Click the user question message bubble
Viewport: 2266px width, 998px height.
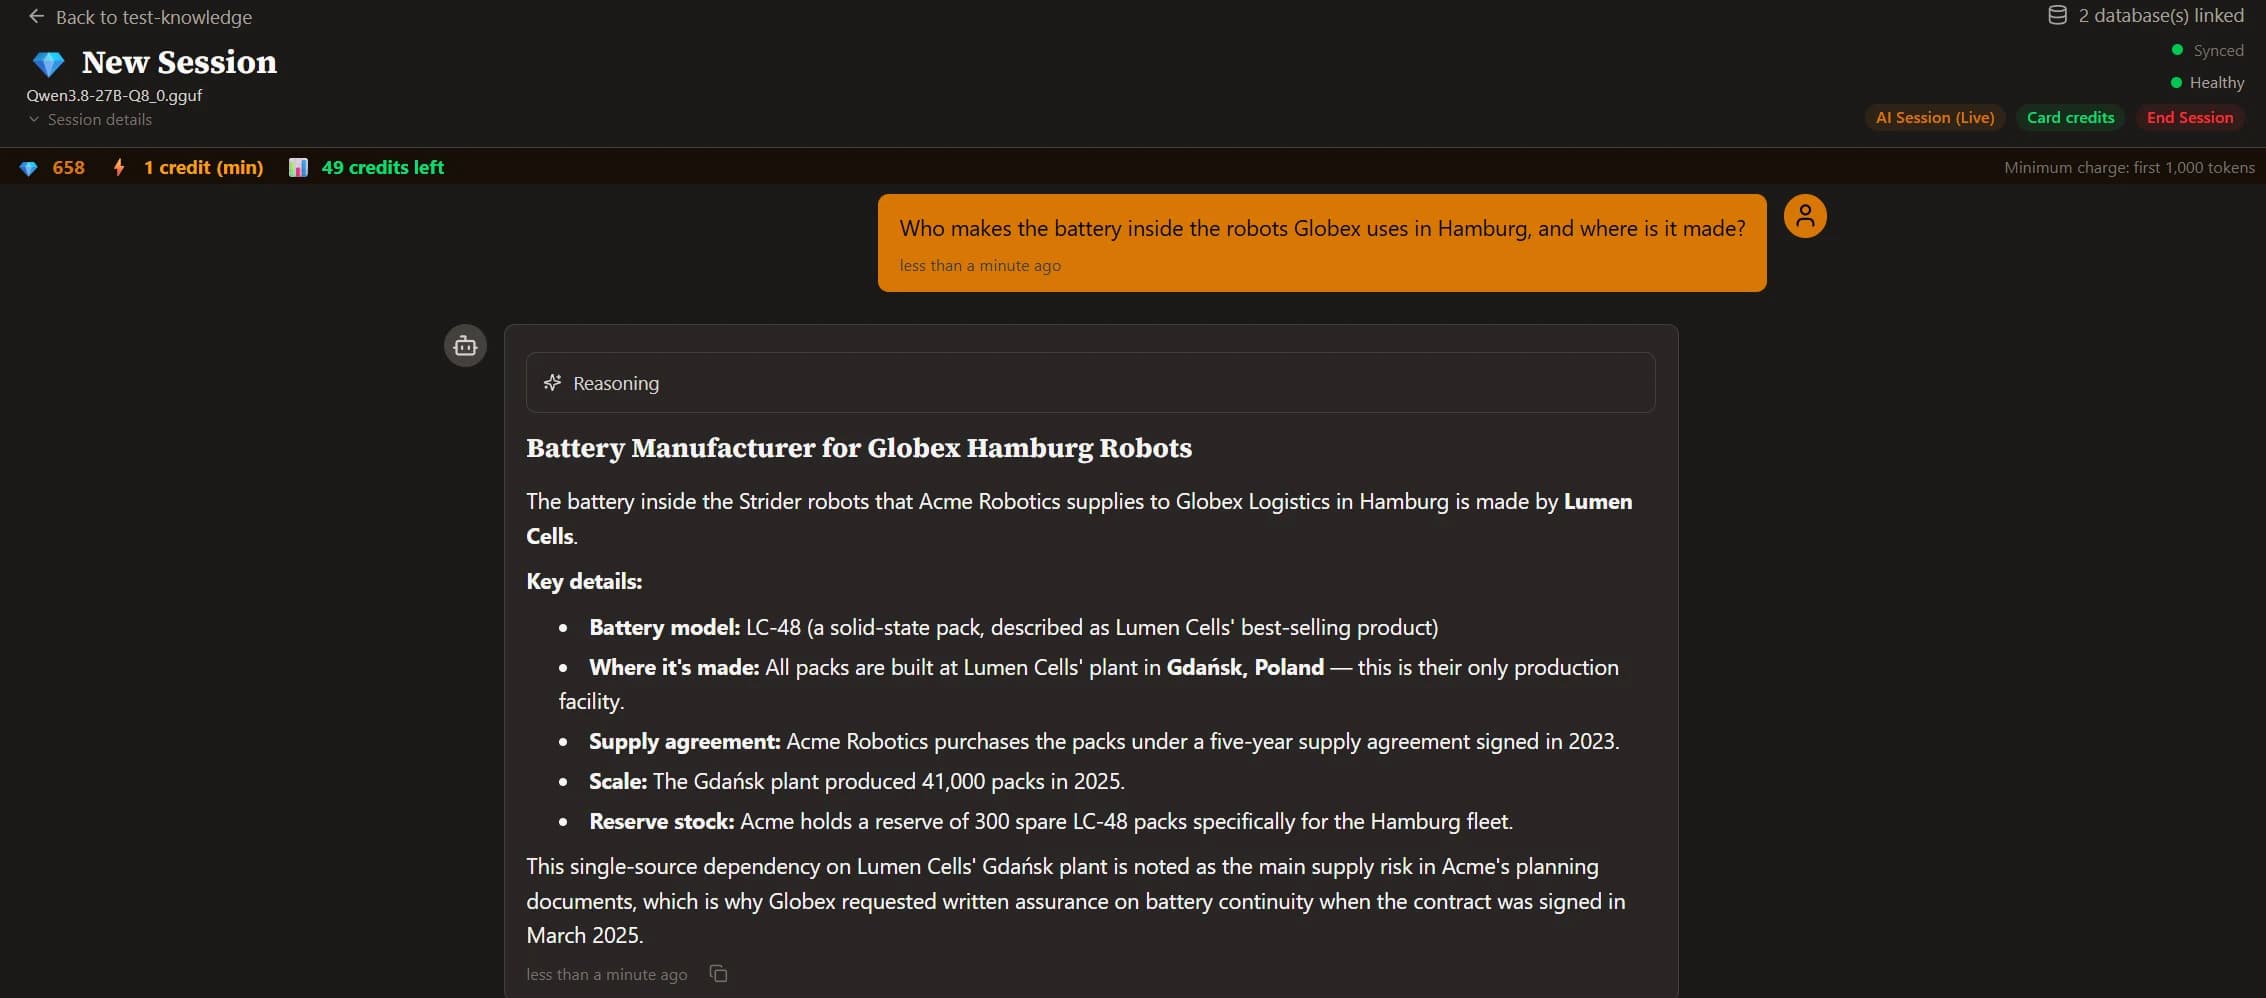[1322, 243]
